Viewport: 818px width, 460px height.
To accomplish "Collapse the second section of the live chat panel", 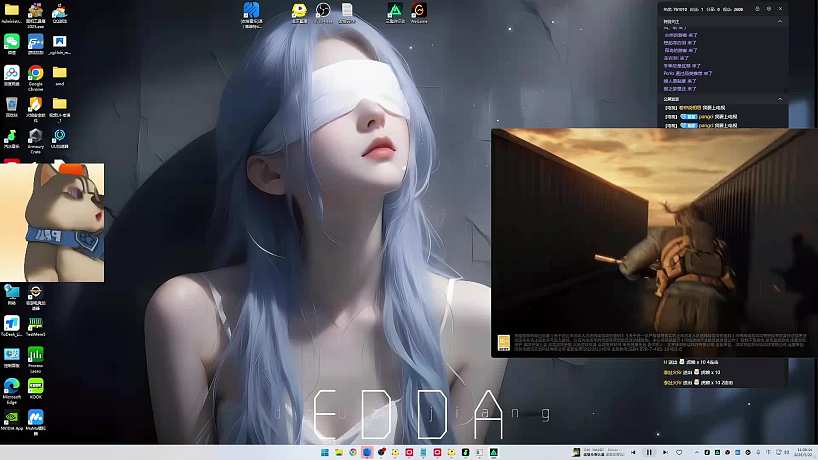I will [780, 99].
